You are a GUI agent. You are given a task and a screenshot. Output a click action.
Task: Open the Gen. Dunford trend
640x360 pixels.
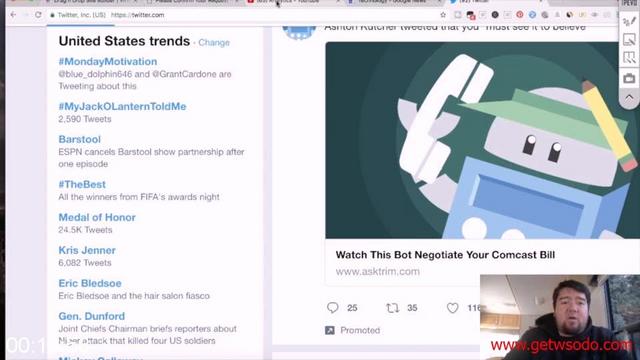click(x=91, y=316)
